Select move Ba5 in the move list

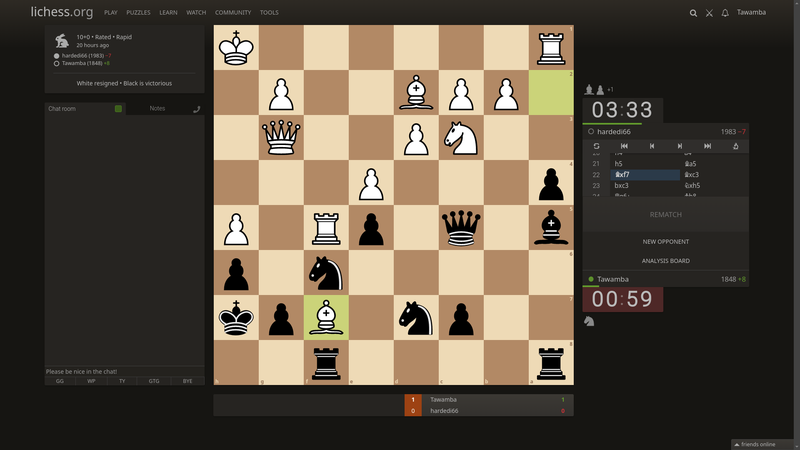click(x=714, y=164)
